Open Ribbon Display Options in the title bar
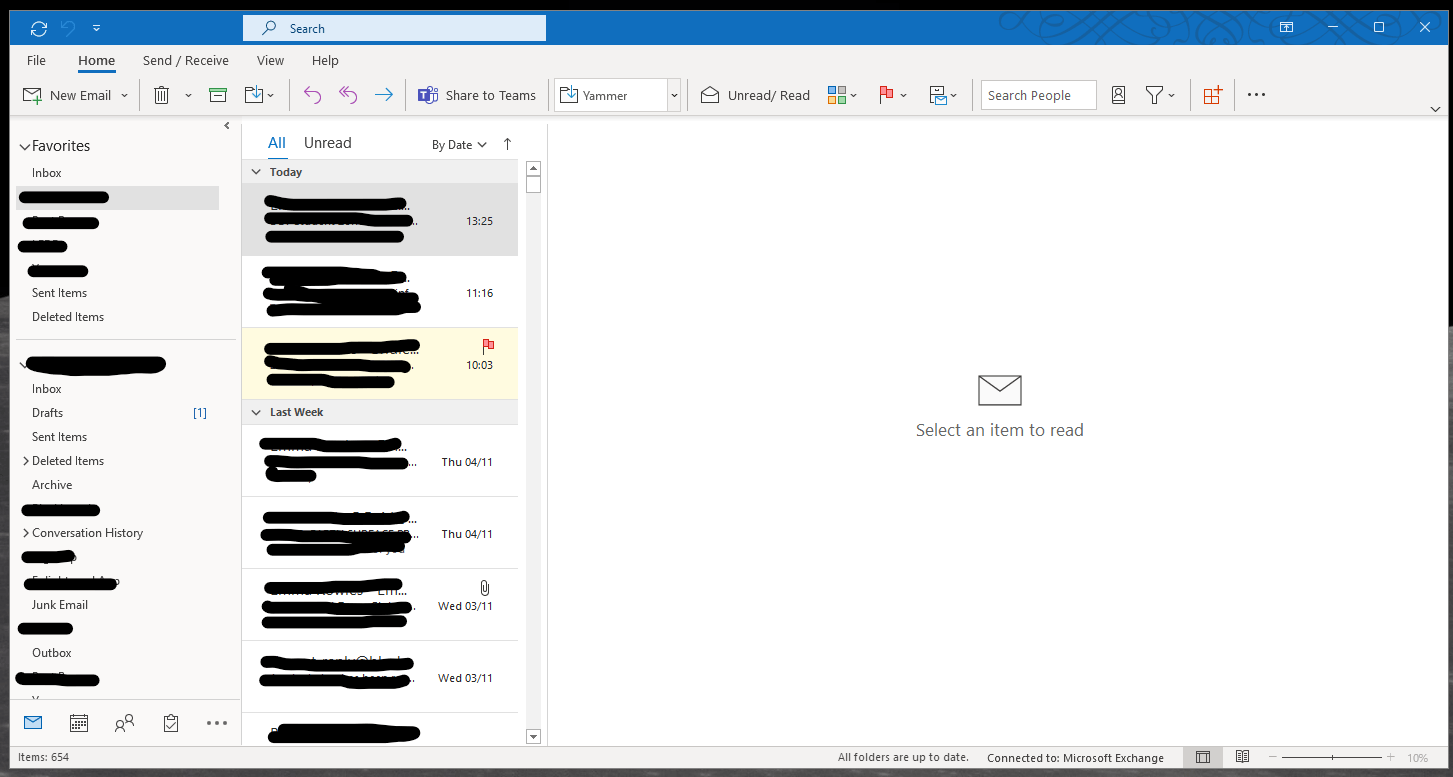This screenshot has width=1453, height=777. click(1286, 28)
